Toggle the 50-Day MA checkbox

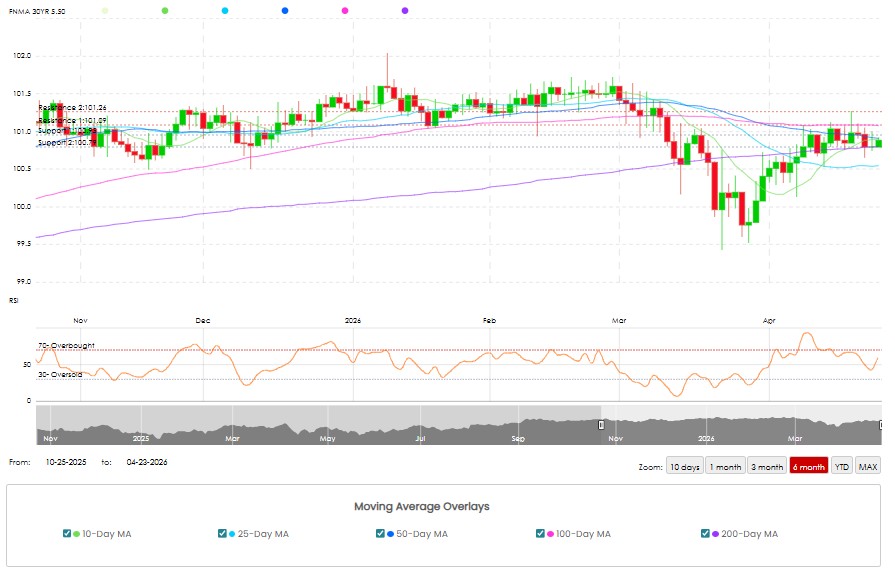coord(380,534)
